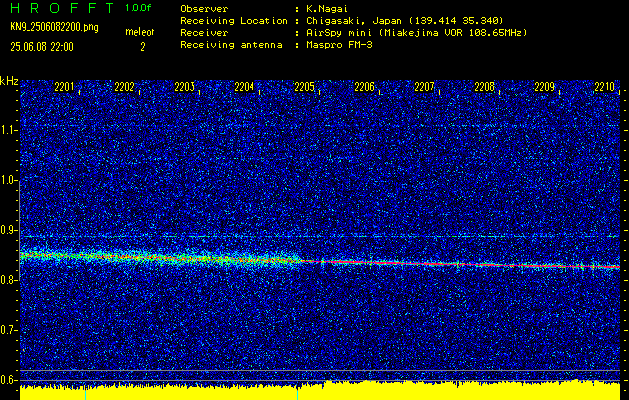Click the 0.7 kHz axis label

[9, 330]
